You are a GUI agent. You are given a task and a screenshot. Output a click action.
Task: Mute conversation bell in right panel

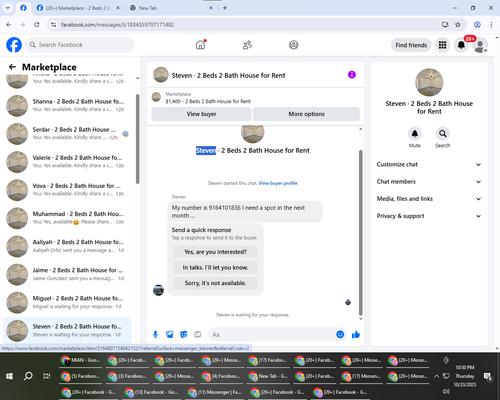(x=415, y=134)
